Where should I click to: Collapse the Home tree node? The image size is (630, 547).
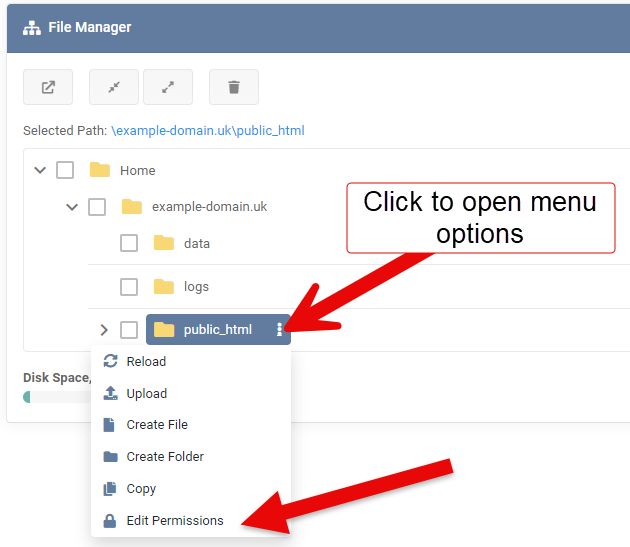tap(40, 170)
